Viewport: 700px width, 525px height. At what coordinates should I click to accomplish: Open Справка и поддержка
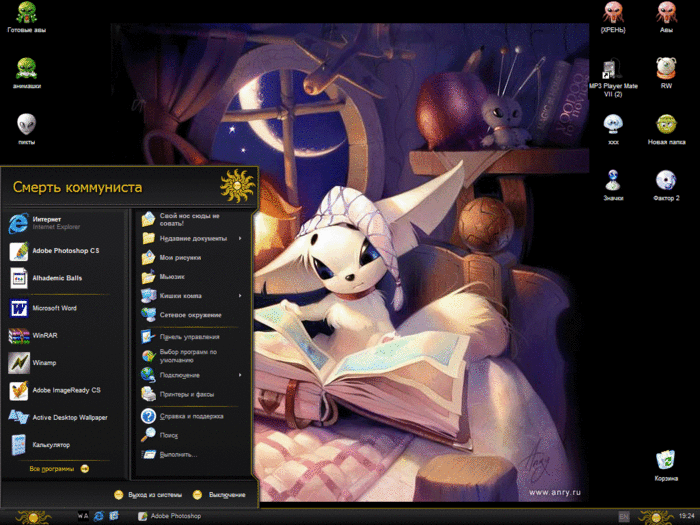[x=193, y=416]
